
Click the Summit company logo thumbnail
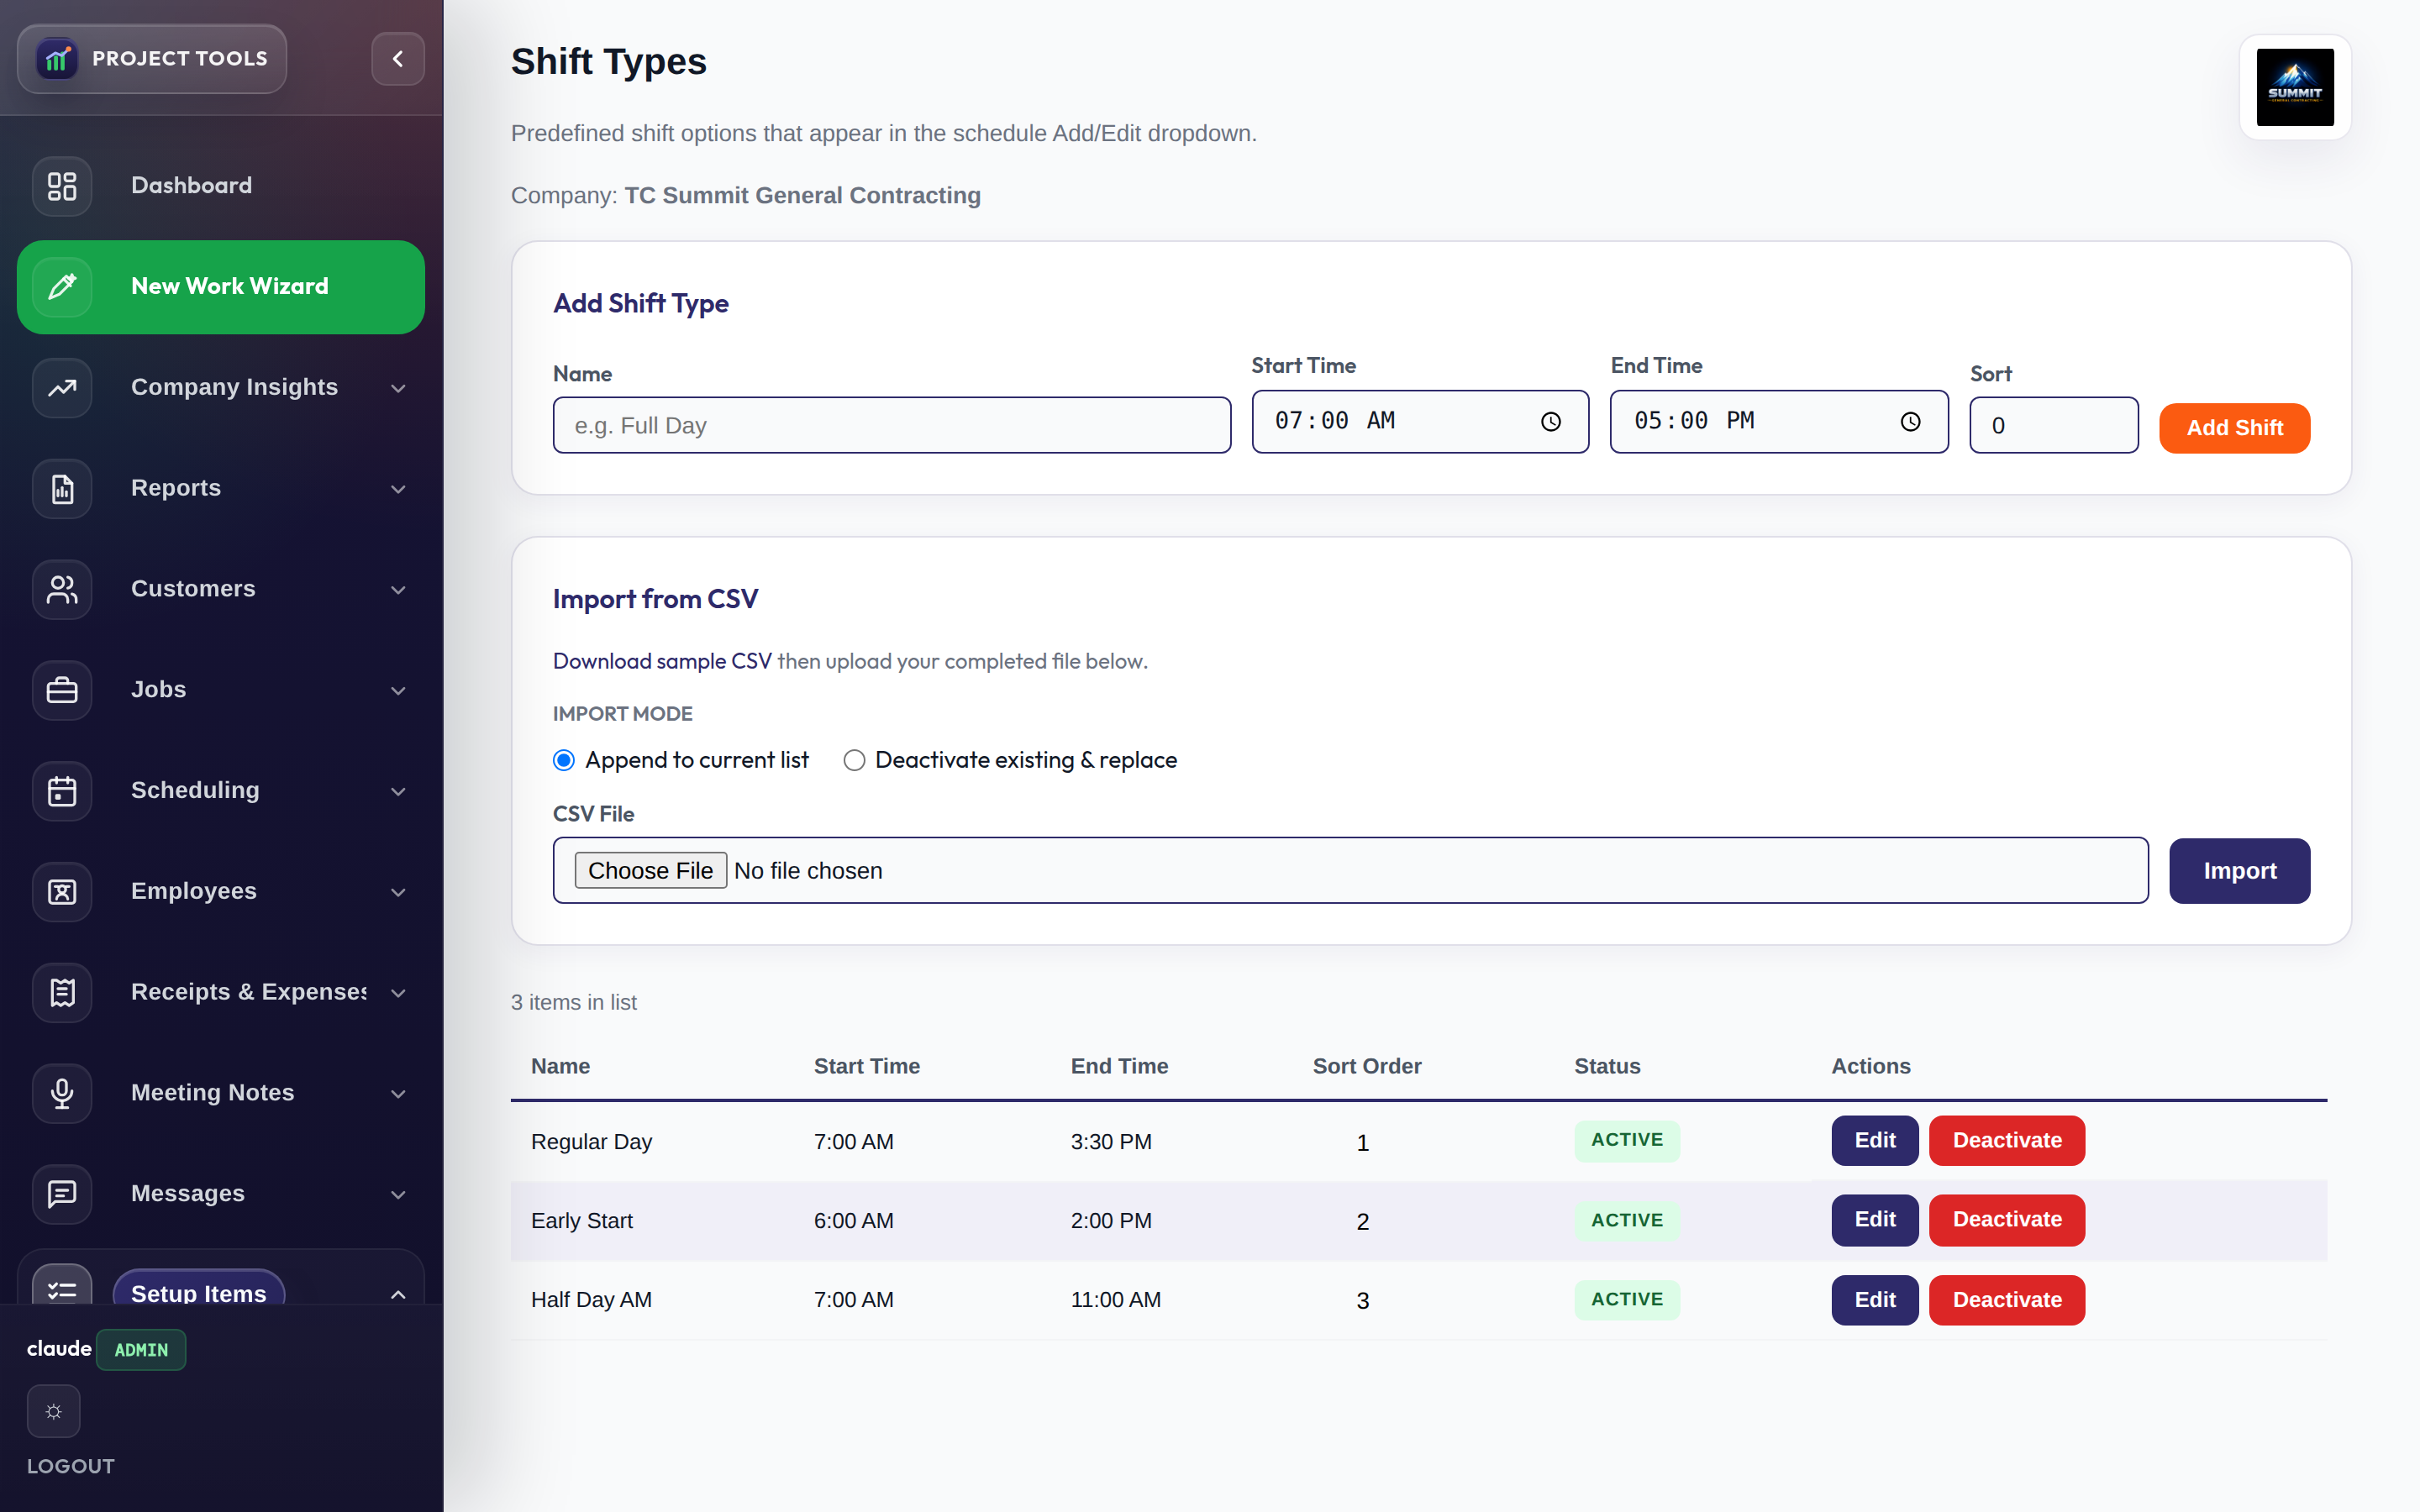2295,88
